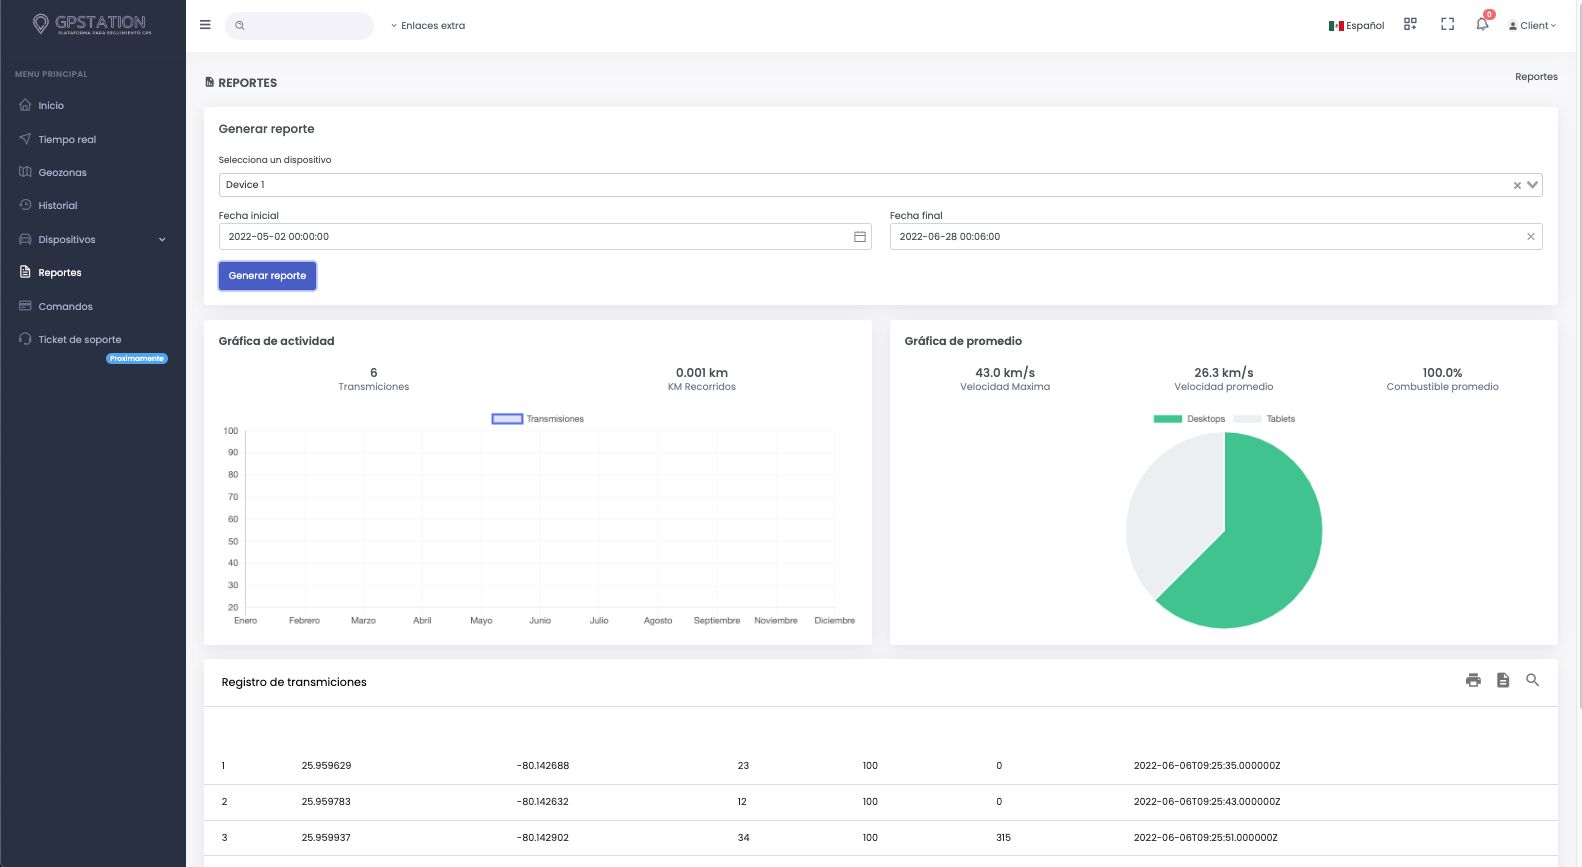The image size is (1582, 867).
Task: Open the apps grid icon in header
Action: click(1410, 25)
